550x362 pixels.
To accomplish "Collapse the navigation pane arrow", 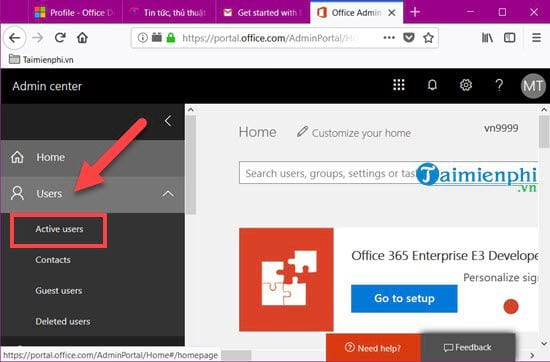I will [x=168, y=121].
